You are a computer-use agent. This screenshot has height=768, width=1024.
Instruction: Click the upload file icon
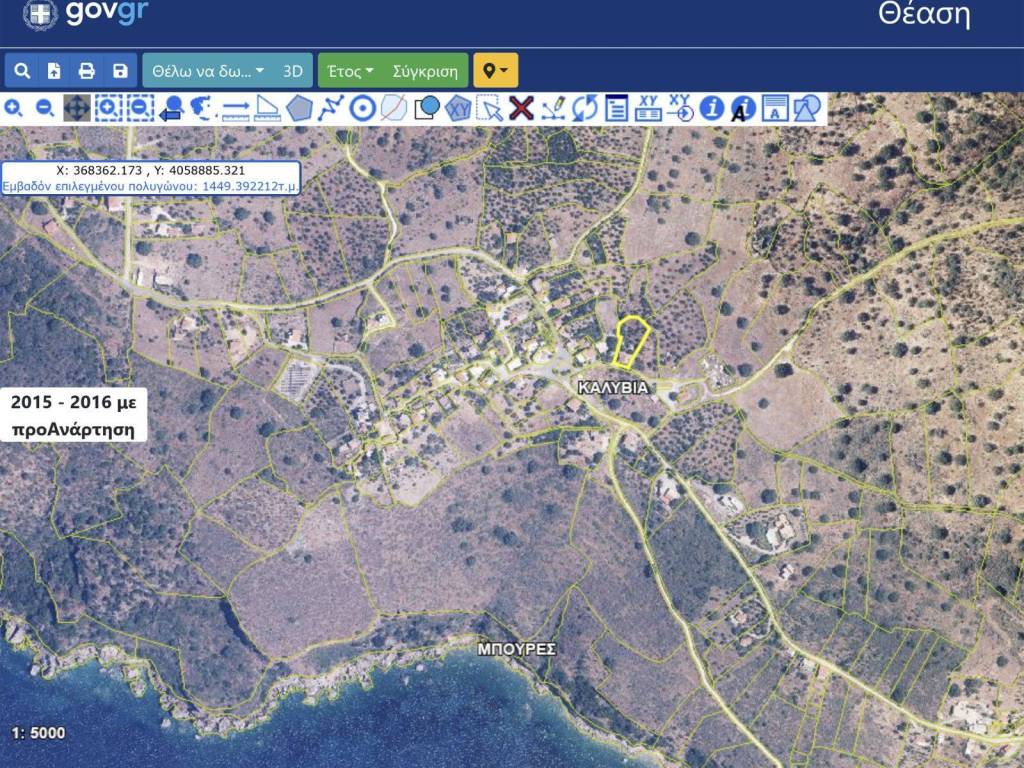coord(54,71)
